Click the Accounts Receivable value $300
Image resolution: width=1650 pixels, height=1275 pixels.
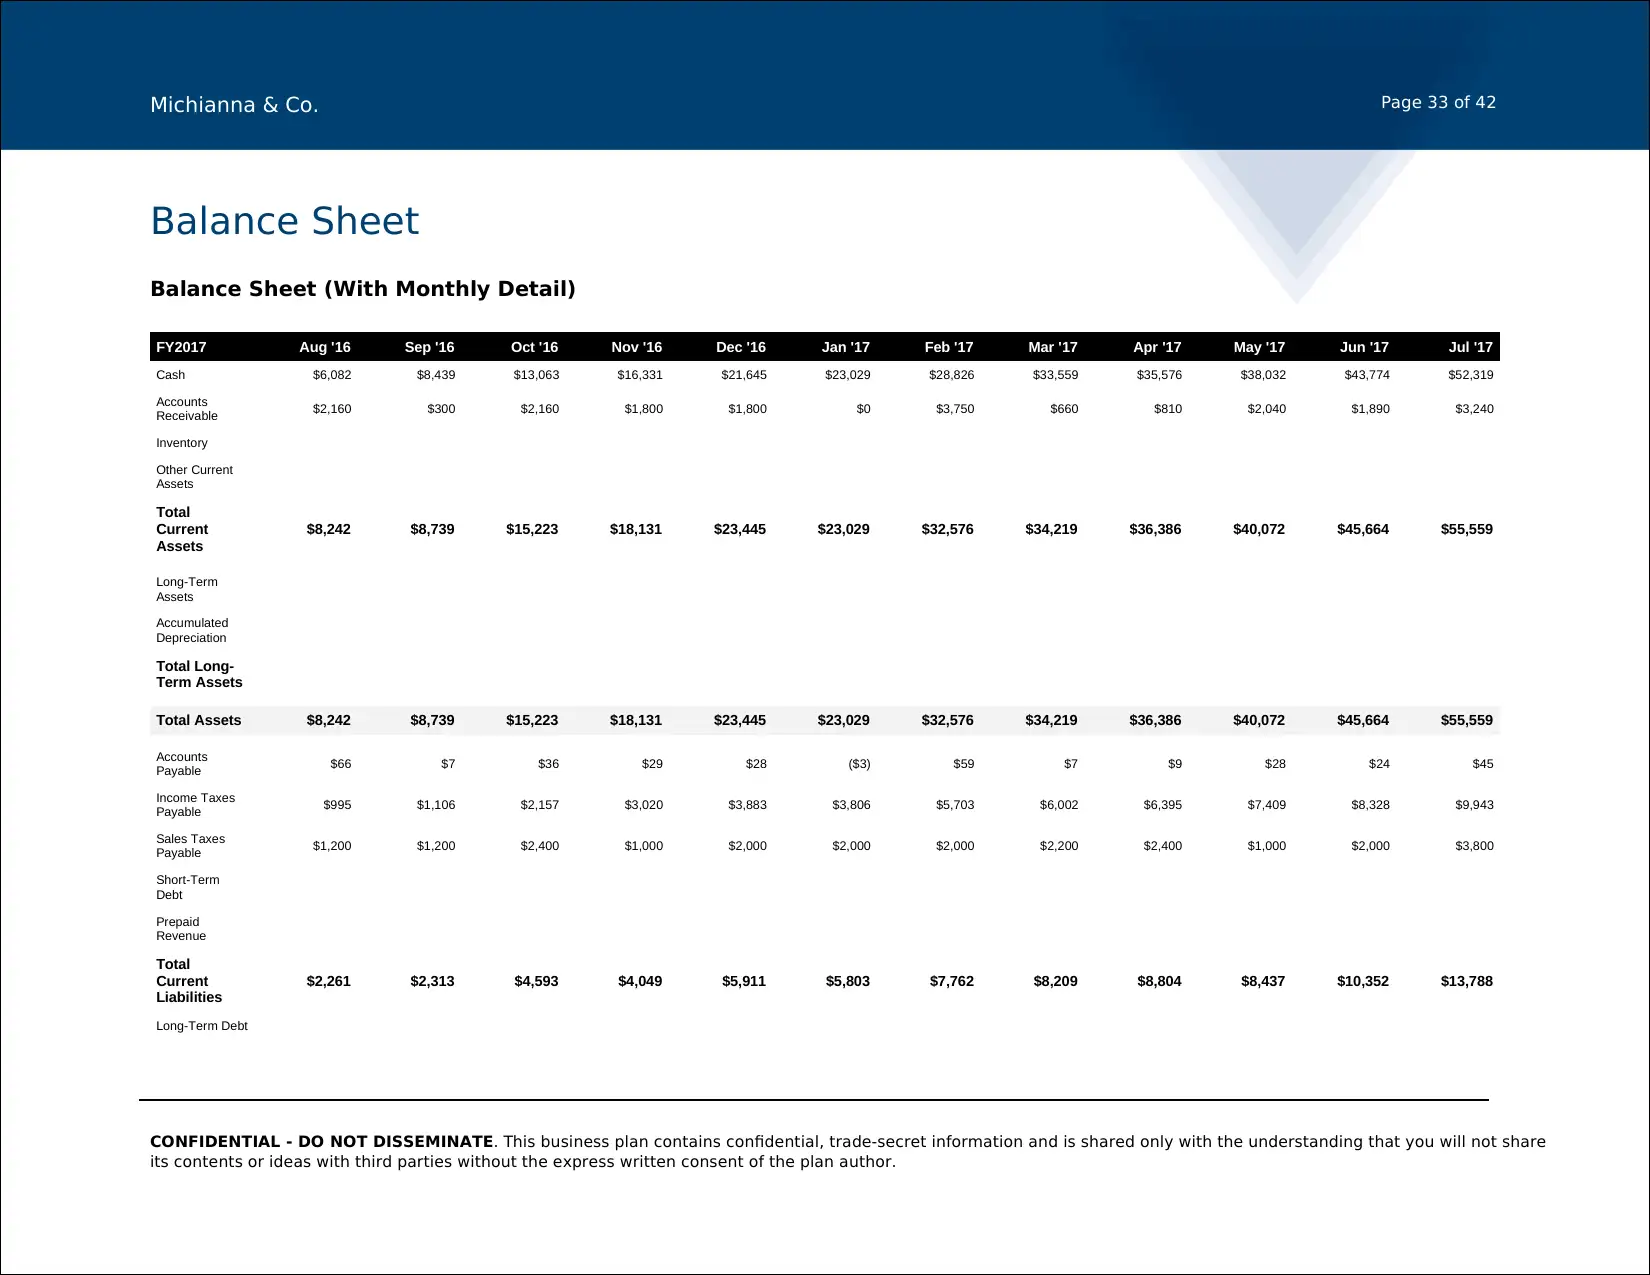(x=441, y=409)
